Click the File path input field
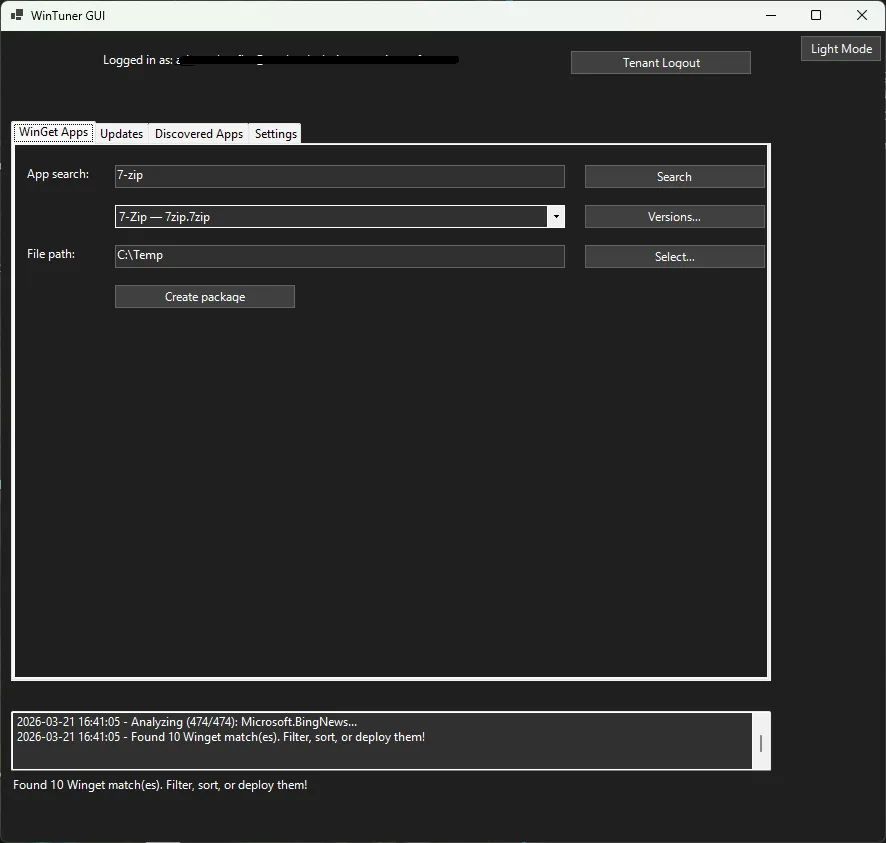The height and width of the screenshot is (843, 886). [x=340, y=256]
